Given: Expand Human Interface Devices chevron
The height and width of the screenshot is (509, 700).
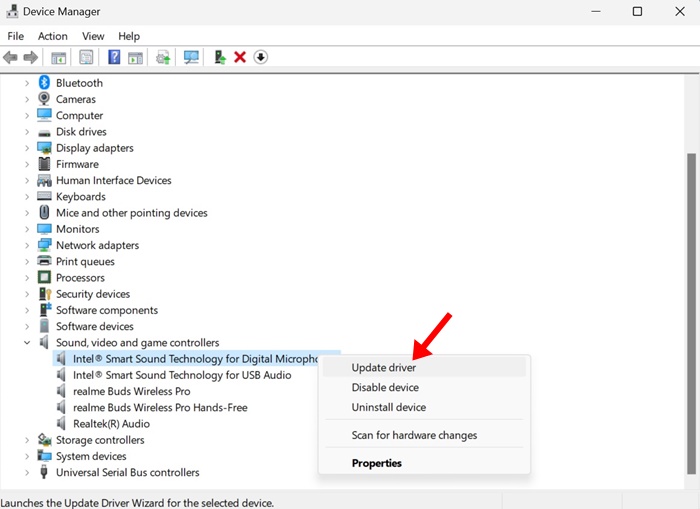Looking at the screenshot, I should [27, 180].
